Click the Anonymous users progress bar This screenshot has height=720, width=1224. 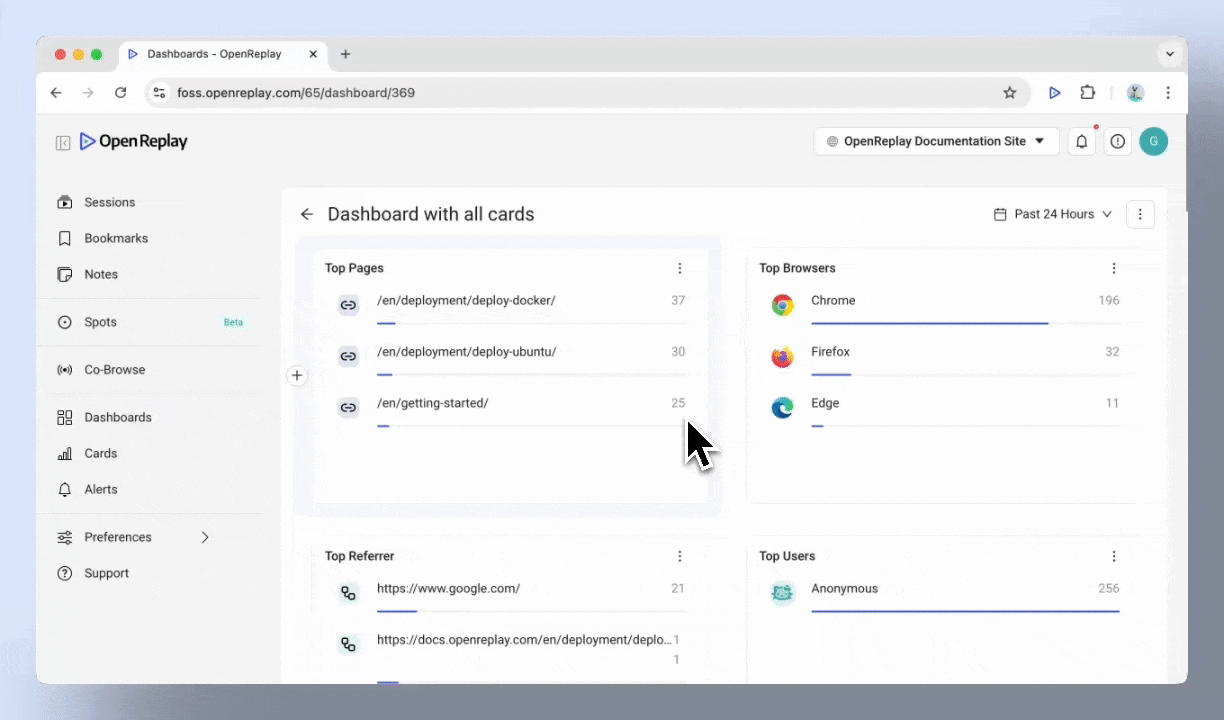tap(965, 611)
